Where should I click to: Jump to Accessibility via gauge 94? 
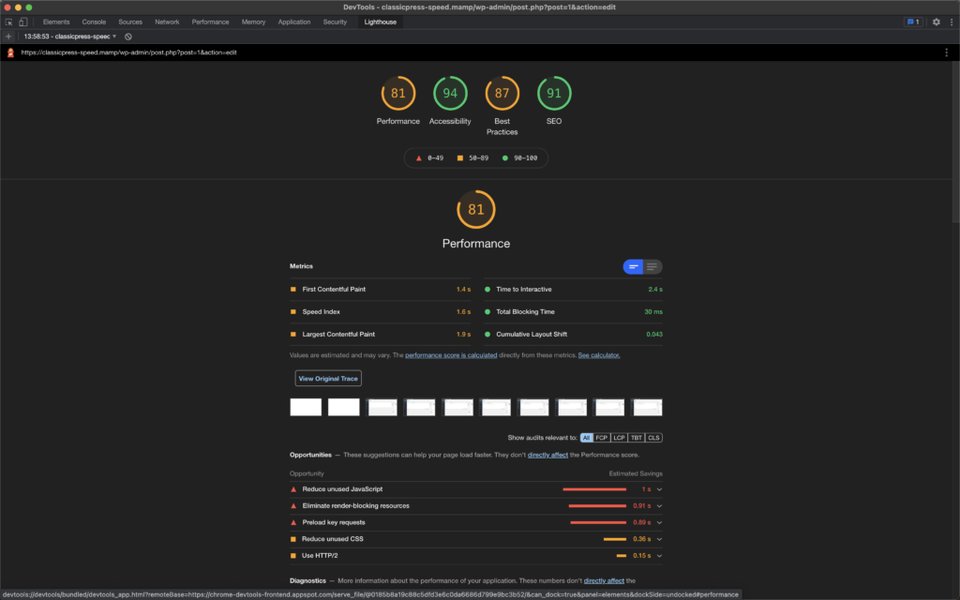[450, 93]
